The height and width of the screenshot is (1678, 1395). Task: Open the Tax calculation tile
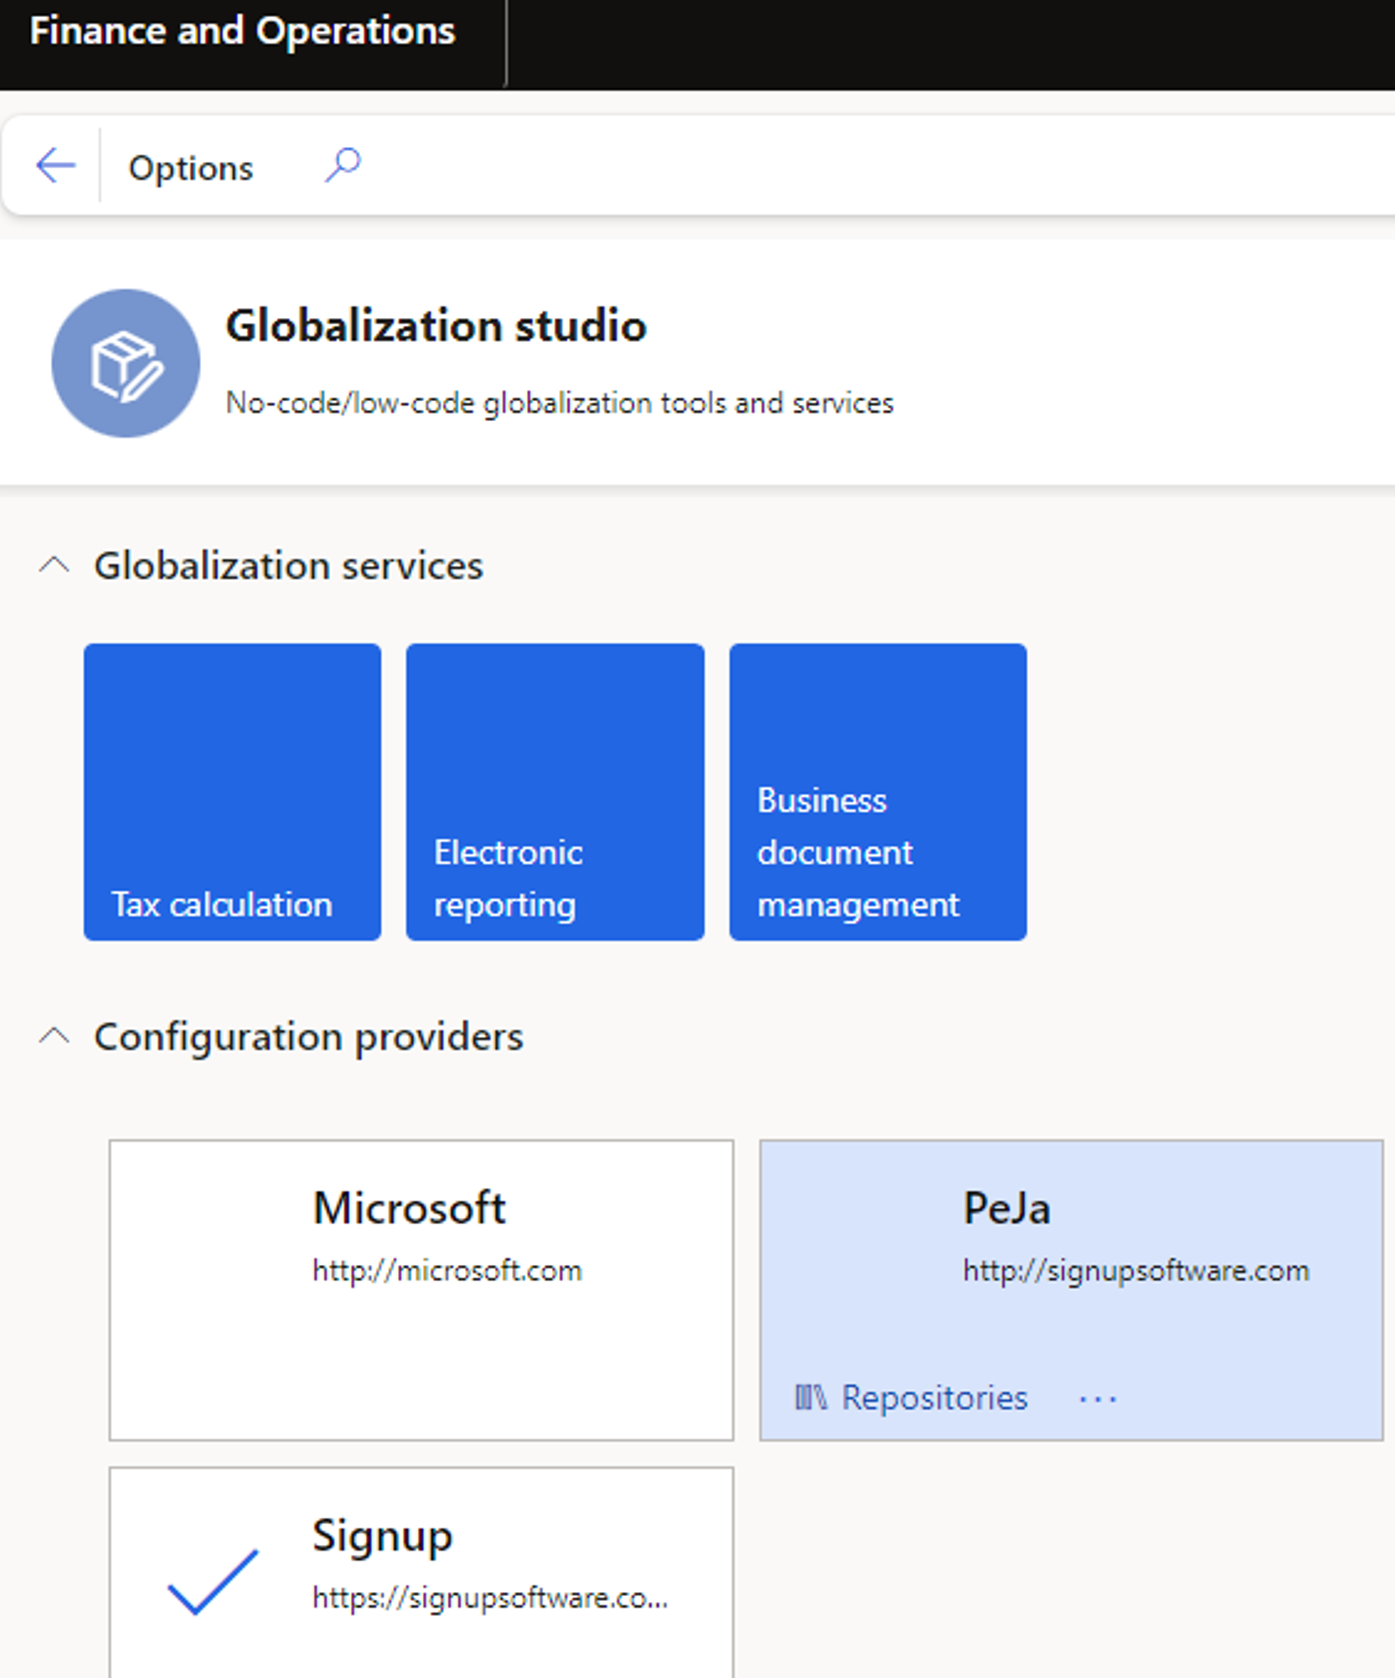tap(232, 792)
